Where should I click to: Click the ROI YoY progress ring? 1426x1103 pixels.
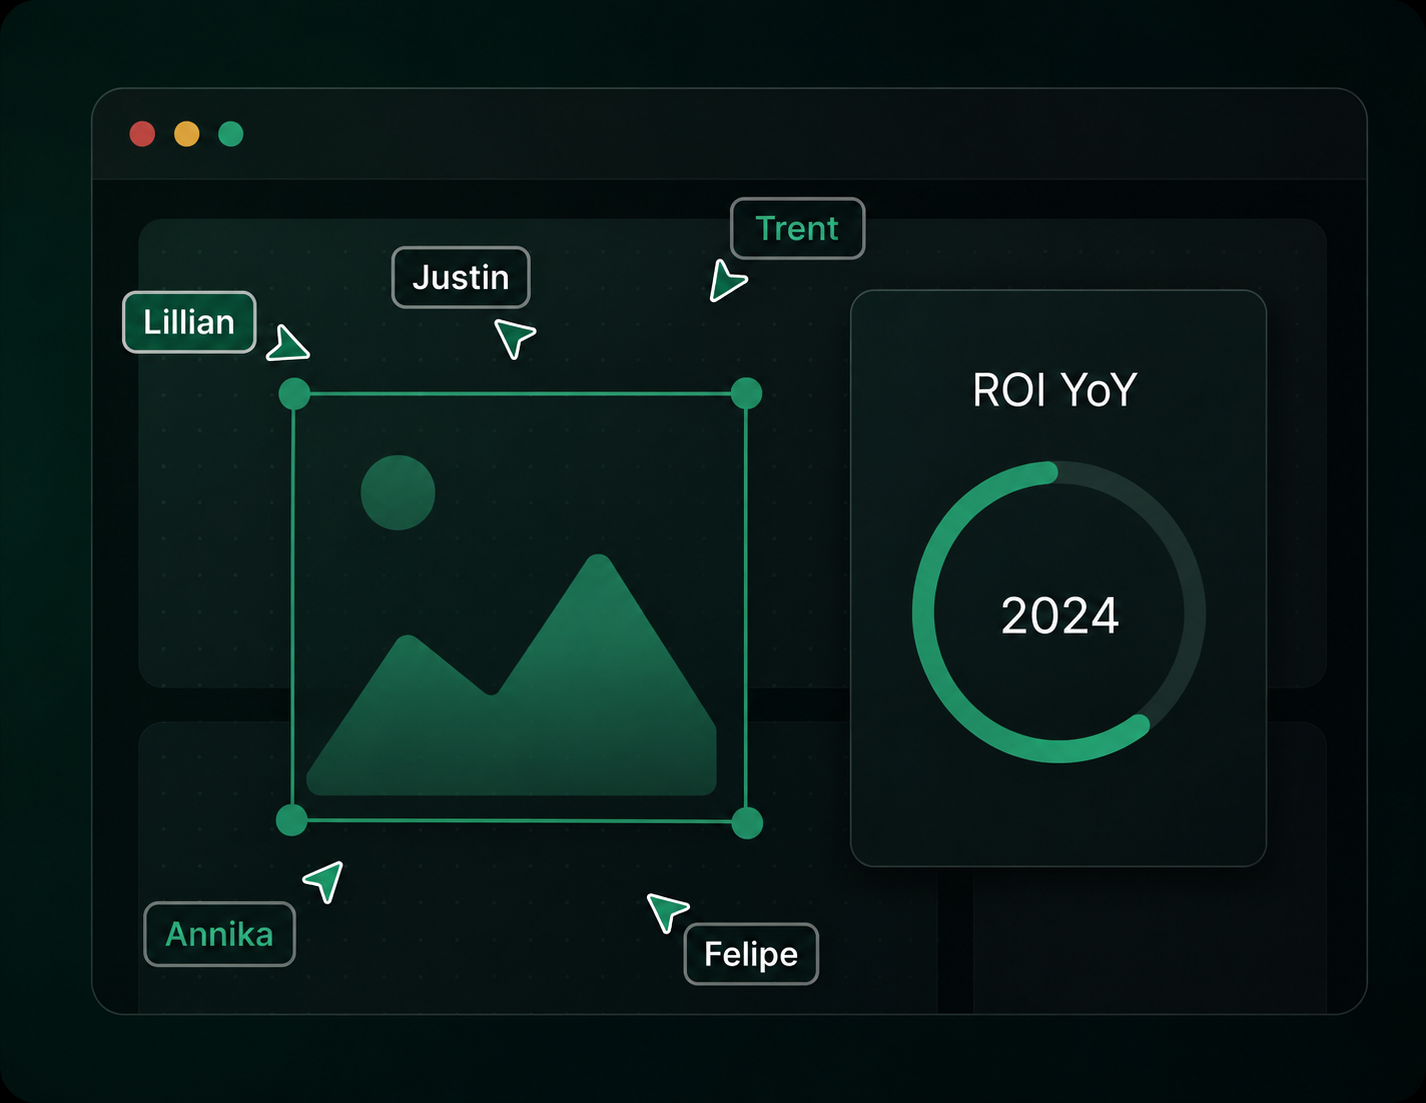coord(1058,612)
